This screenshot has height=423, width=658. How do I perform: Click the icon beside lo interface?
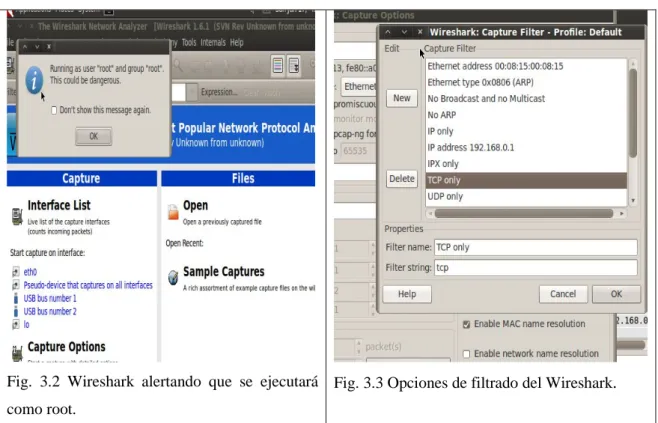(x=16, y=324)
